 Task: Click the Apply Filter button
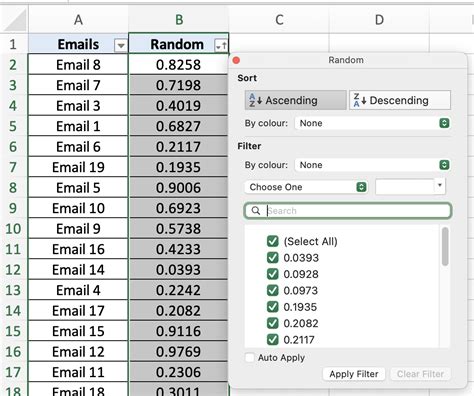354,374
